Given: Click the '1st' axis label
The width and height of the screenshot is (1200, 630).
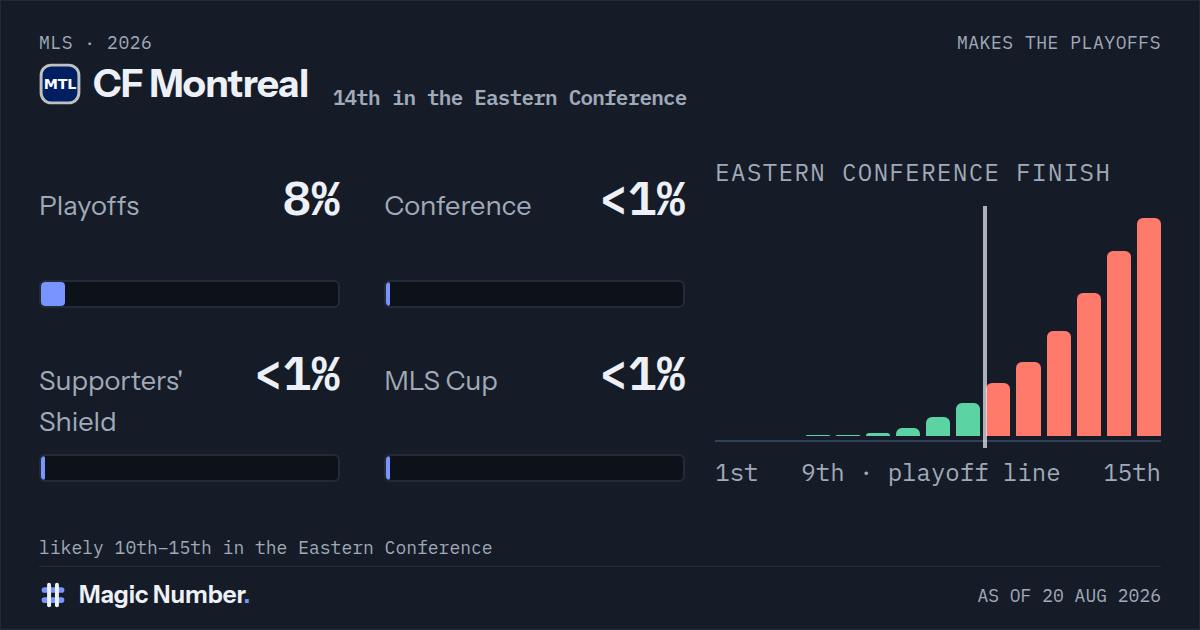Looking at the screenshot, I should point(737,473).
